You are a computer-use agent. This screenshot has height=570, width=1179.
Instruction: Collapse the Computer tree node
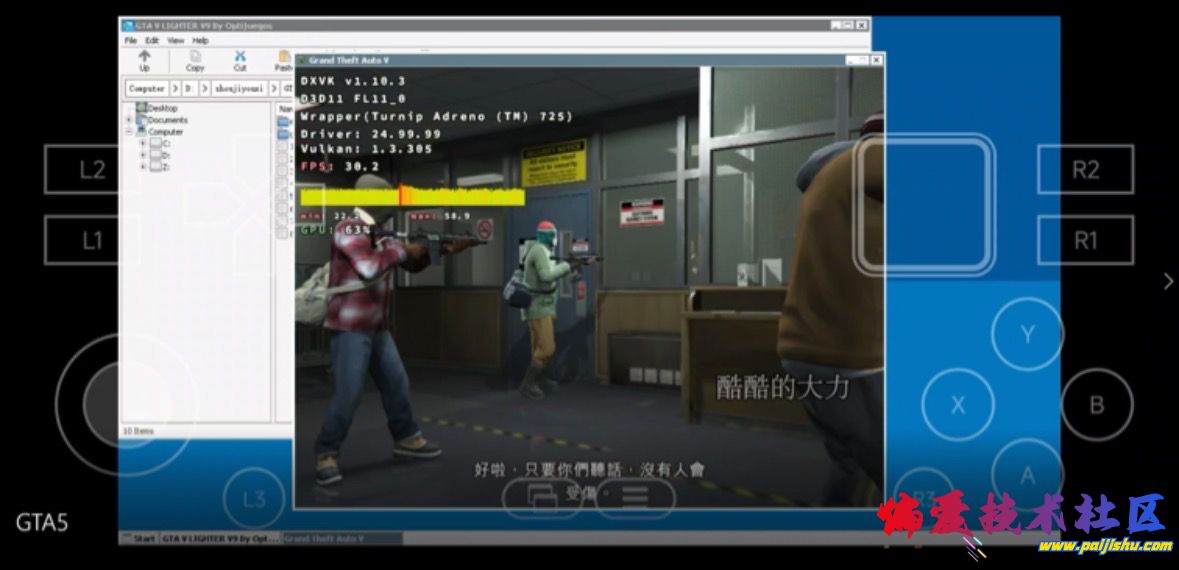(129, 131)
